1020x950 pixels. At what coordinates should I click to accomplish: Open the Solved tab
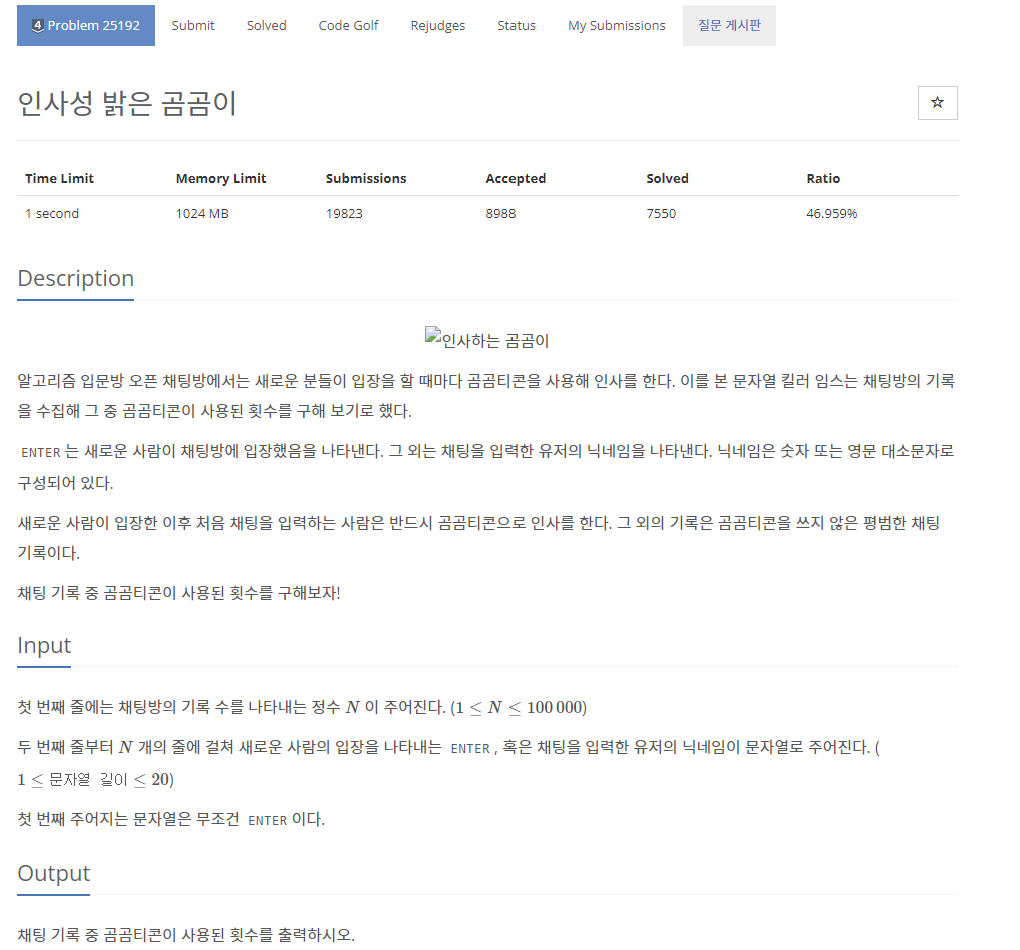coord(266,25)
